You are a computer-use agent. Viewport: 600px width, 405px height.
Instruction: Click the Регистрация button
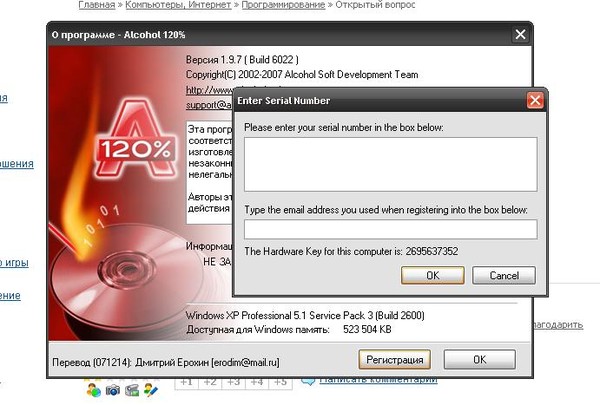pos(395,360)
